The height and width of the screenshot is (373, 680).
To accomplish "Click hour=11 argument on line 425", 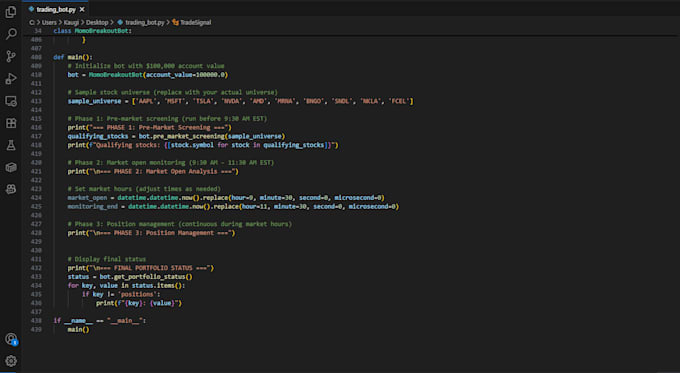I will [256, 206].
